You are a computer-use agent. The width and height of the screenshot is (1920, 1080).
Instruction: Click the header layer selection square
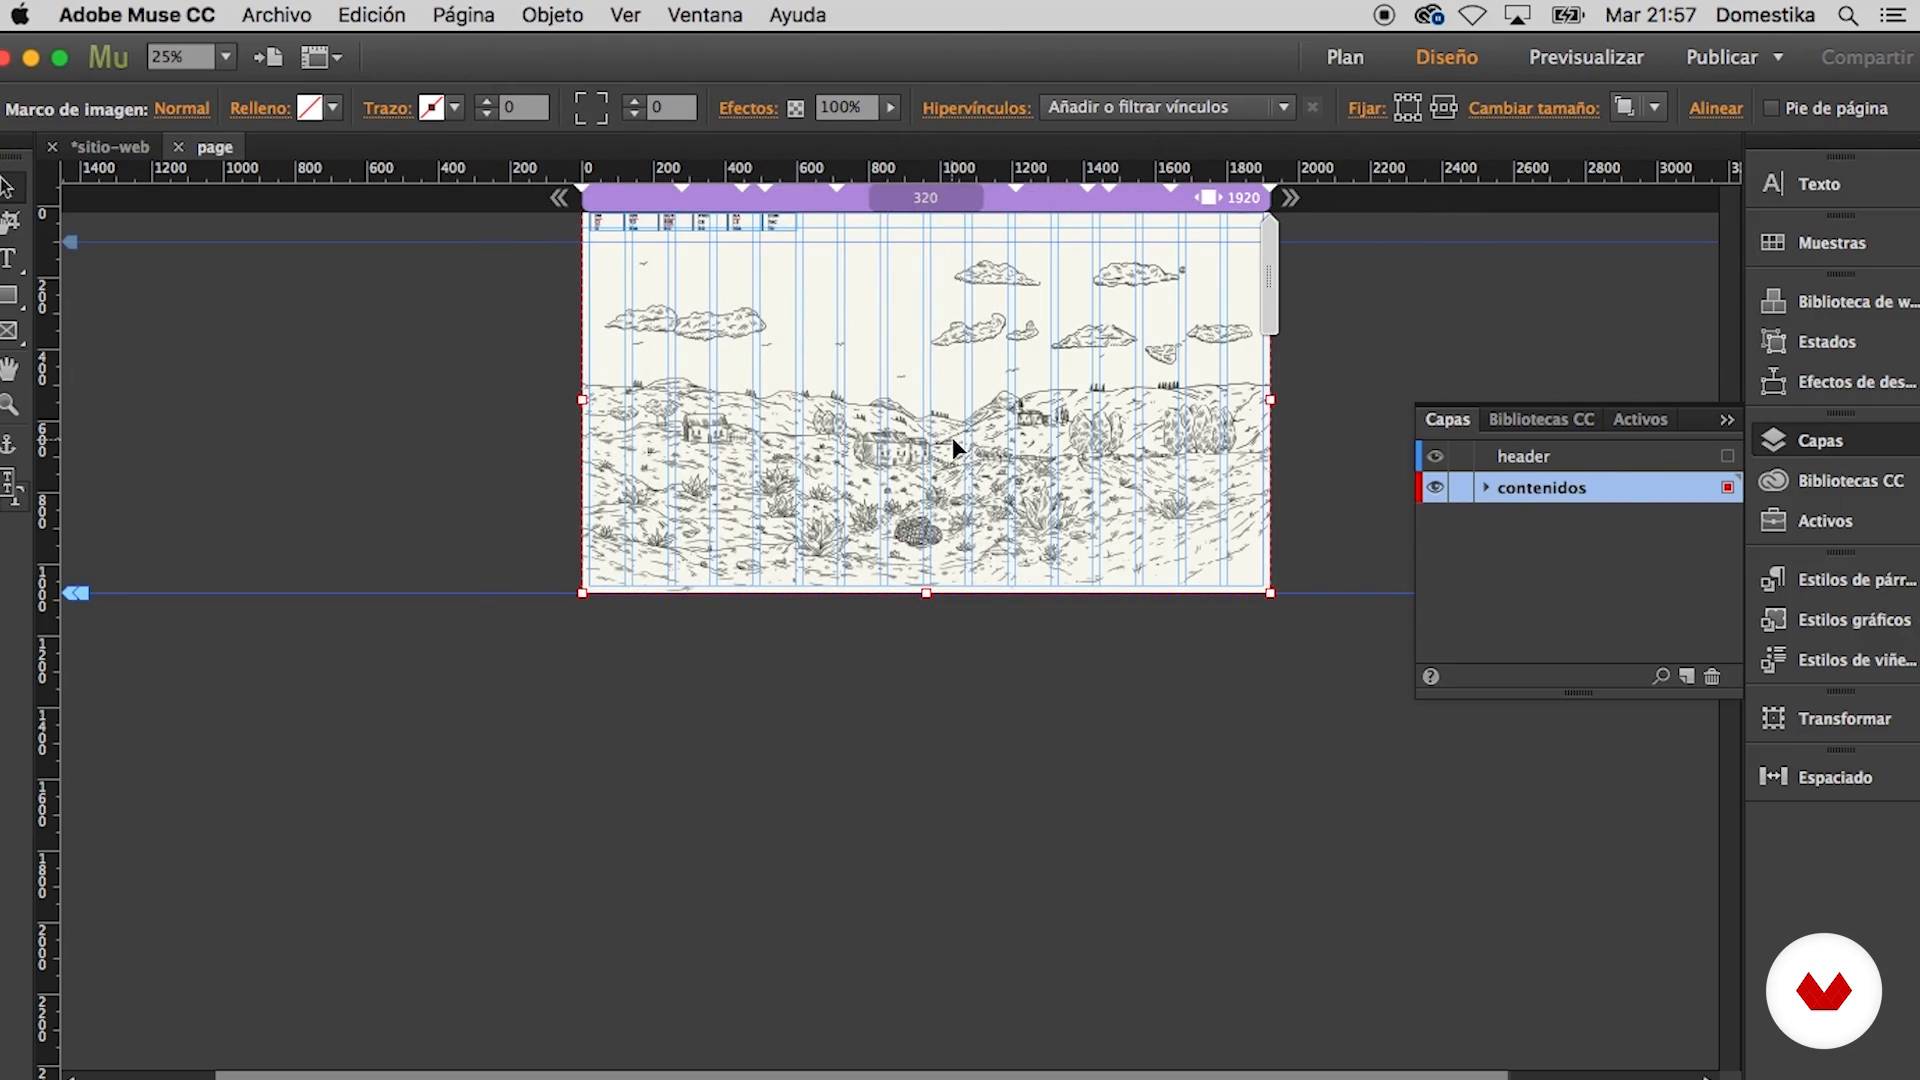point(1727,456)
